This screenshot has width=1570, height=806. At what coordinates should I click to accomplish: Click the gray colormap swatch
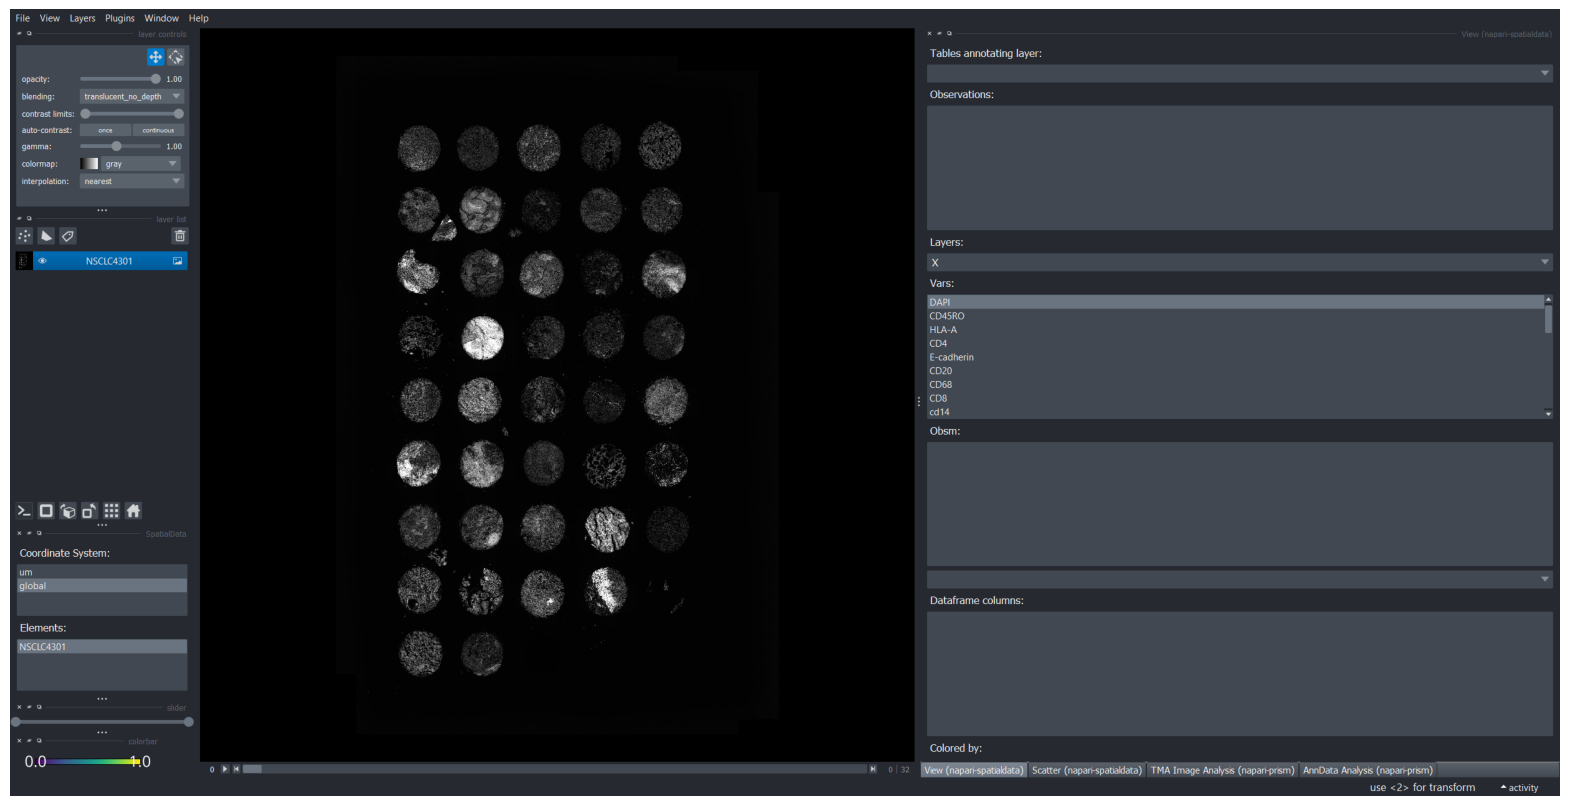(89, 164)
